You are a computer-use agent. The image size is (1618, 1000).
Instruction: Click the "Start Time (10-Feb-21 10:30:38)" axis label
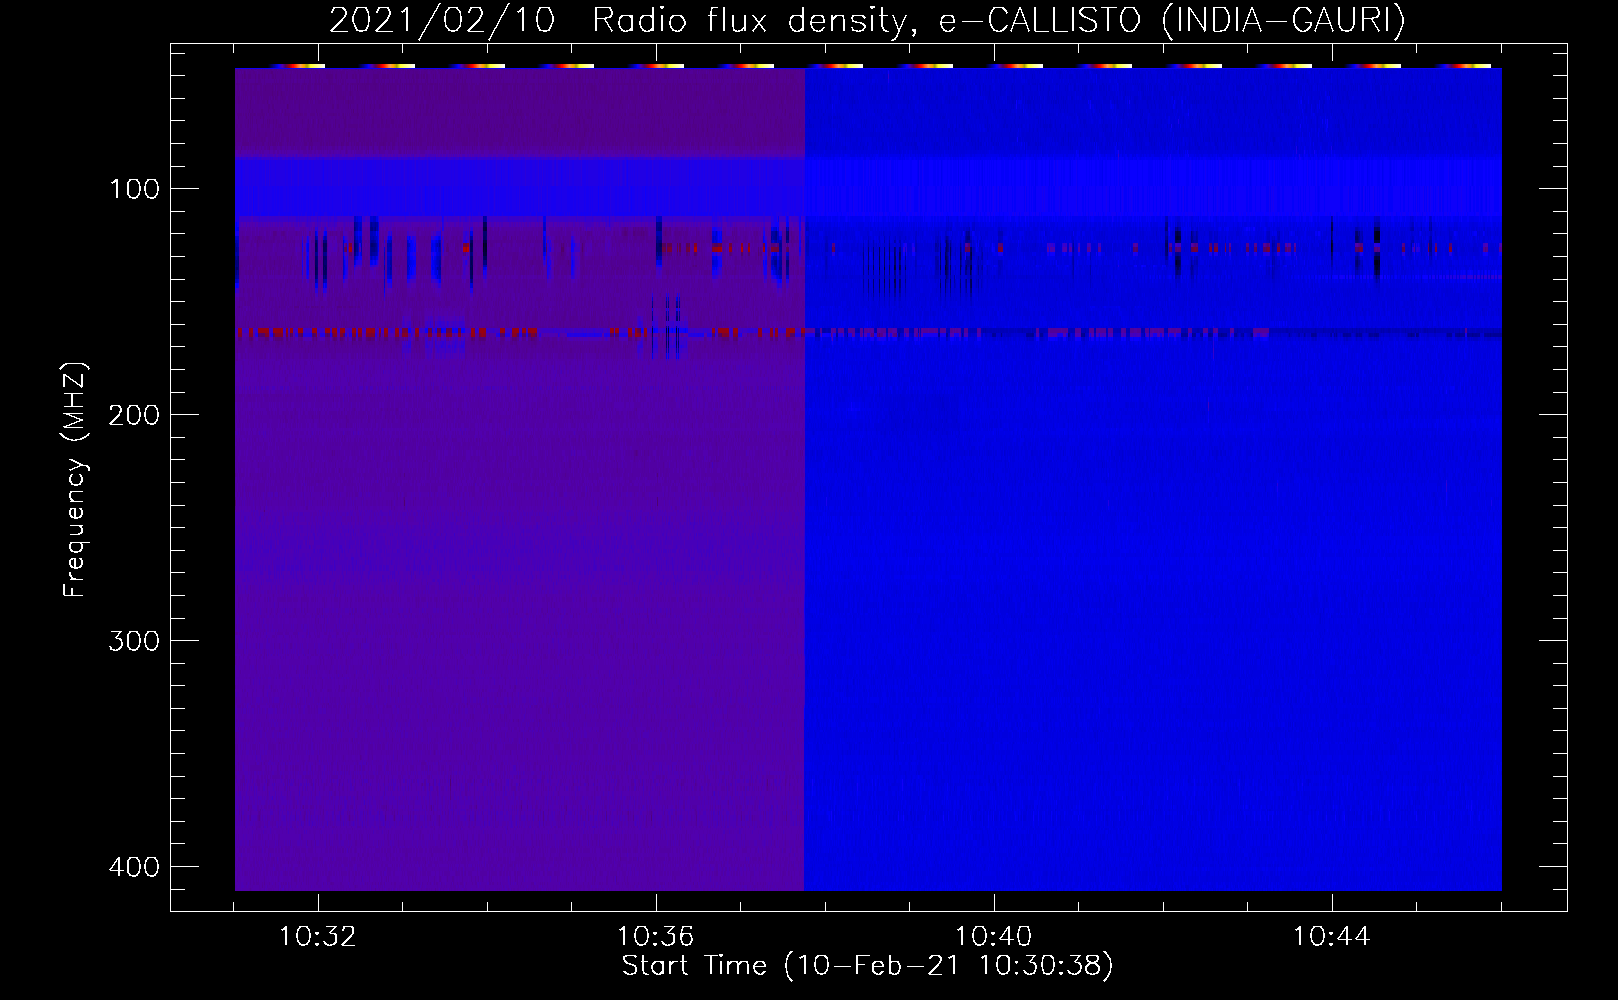867,966
